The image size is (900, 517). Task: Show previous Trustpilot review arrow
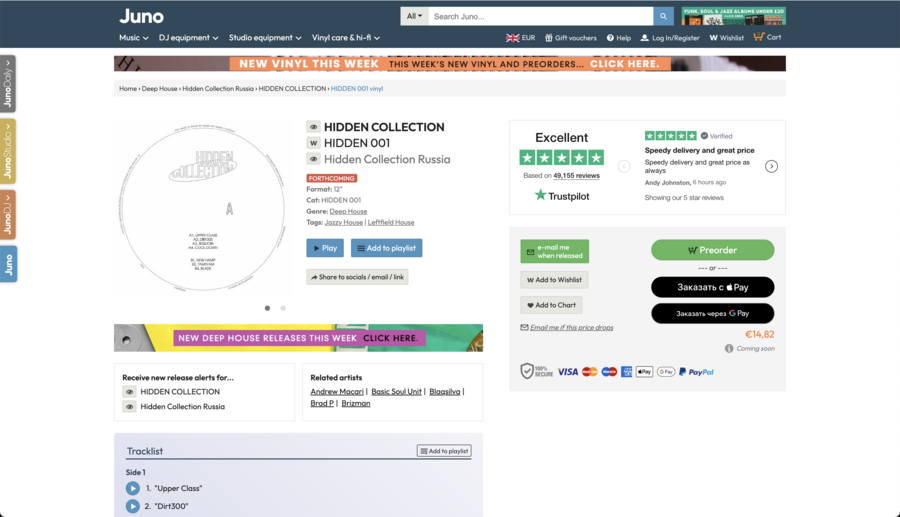tap(624, 166)
